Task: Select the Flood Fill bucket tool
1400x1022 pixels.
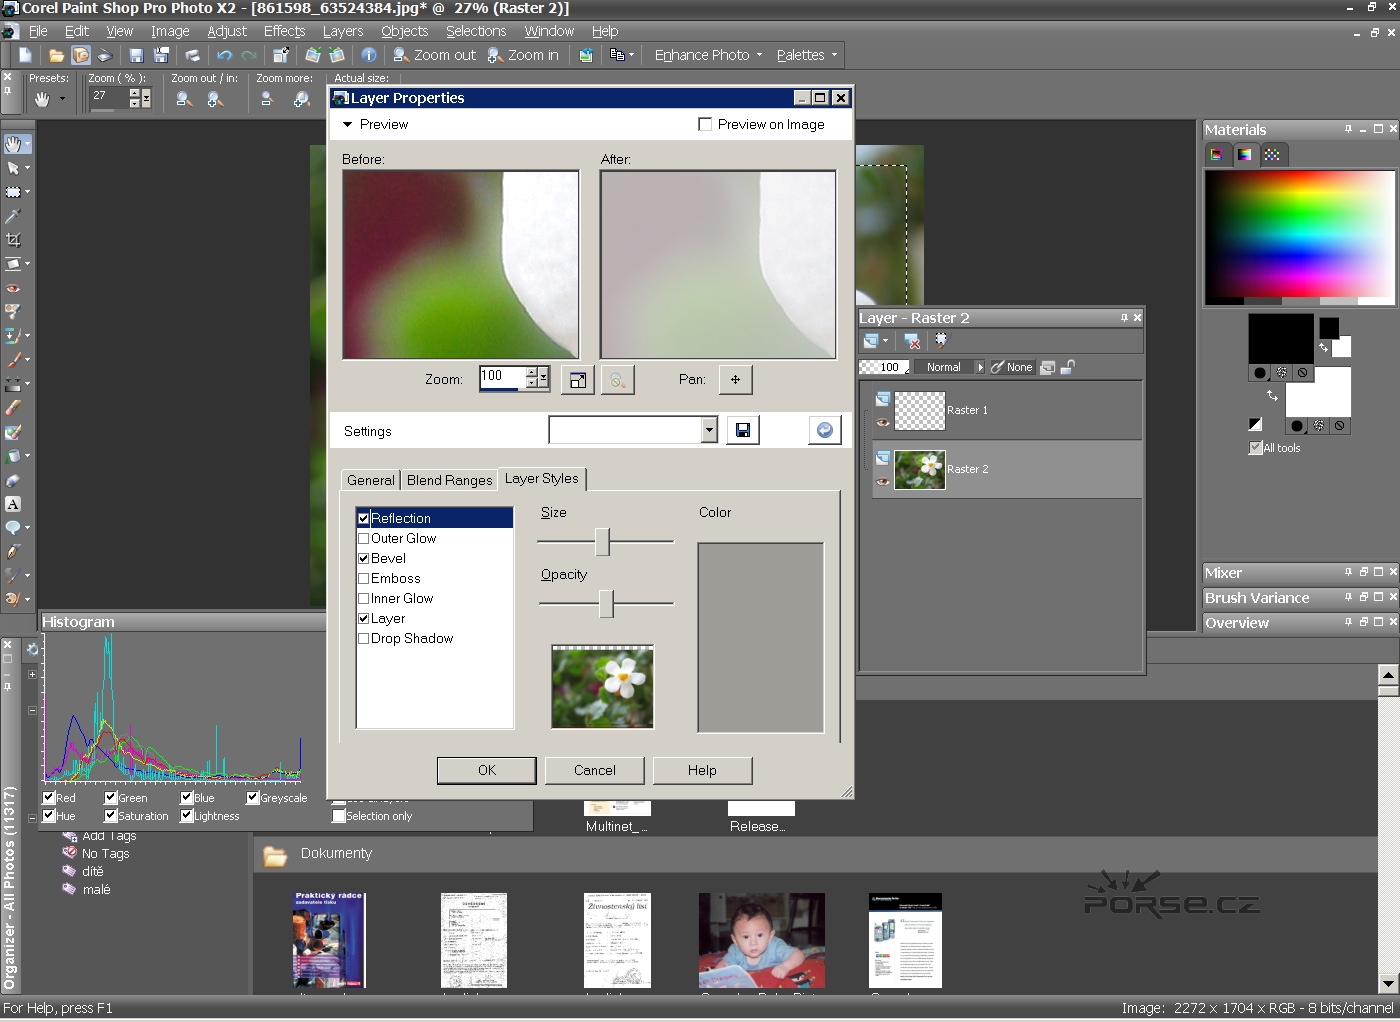Action: tap(13, 456)
